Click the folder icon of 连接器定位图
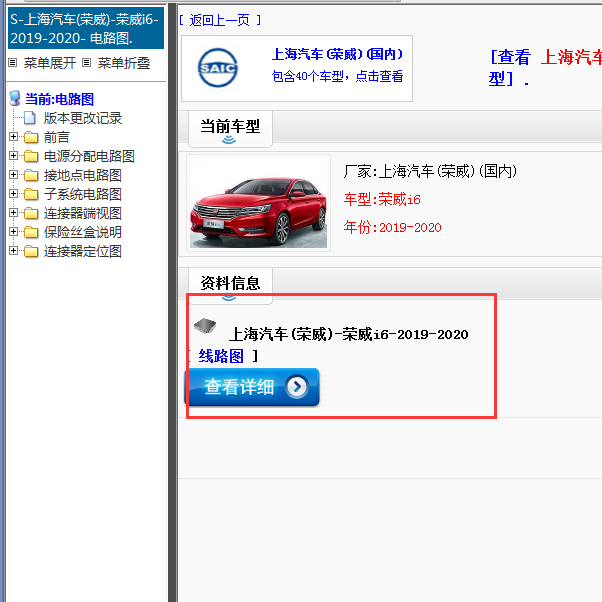Screen dimensions: 602x602 31,251
